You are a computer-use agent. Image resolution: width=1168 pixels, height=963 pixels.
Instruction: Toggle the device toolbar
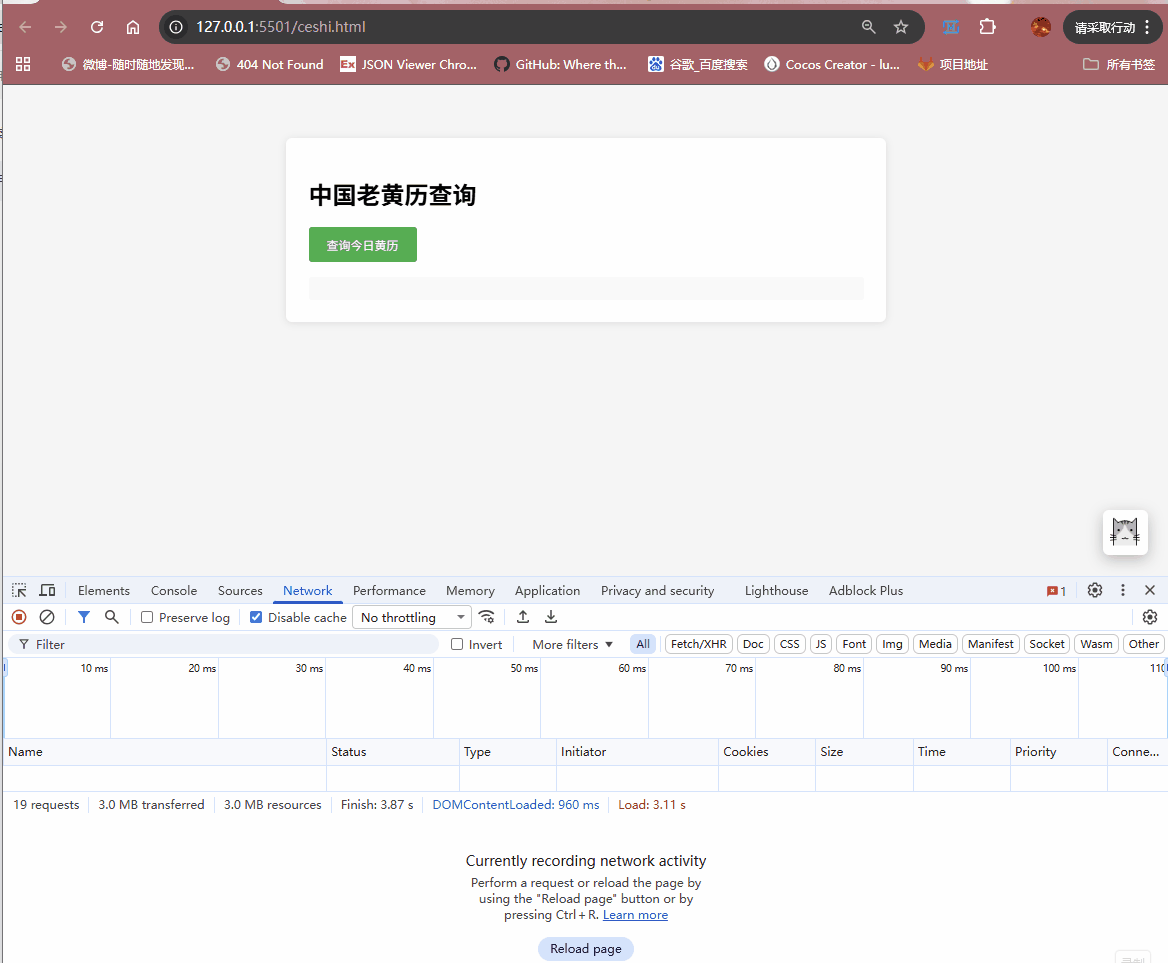click(x=46, y=590)
